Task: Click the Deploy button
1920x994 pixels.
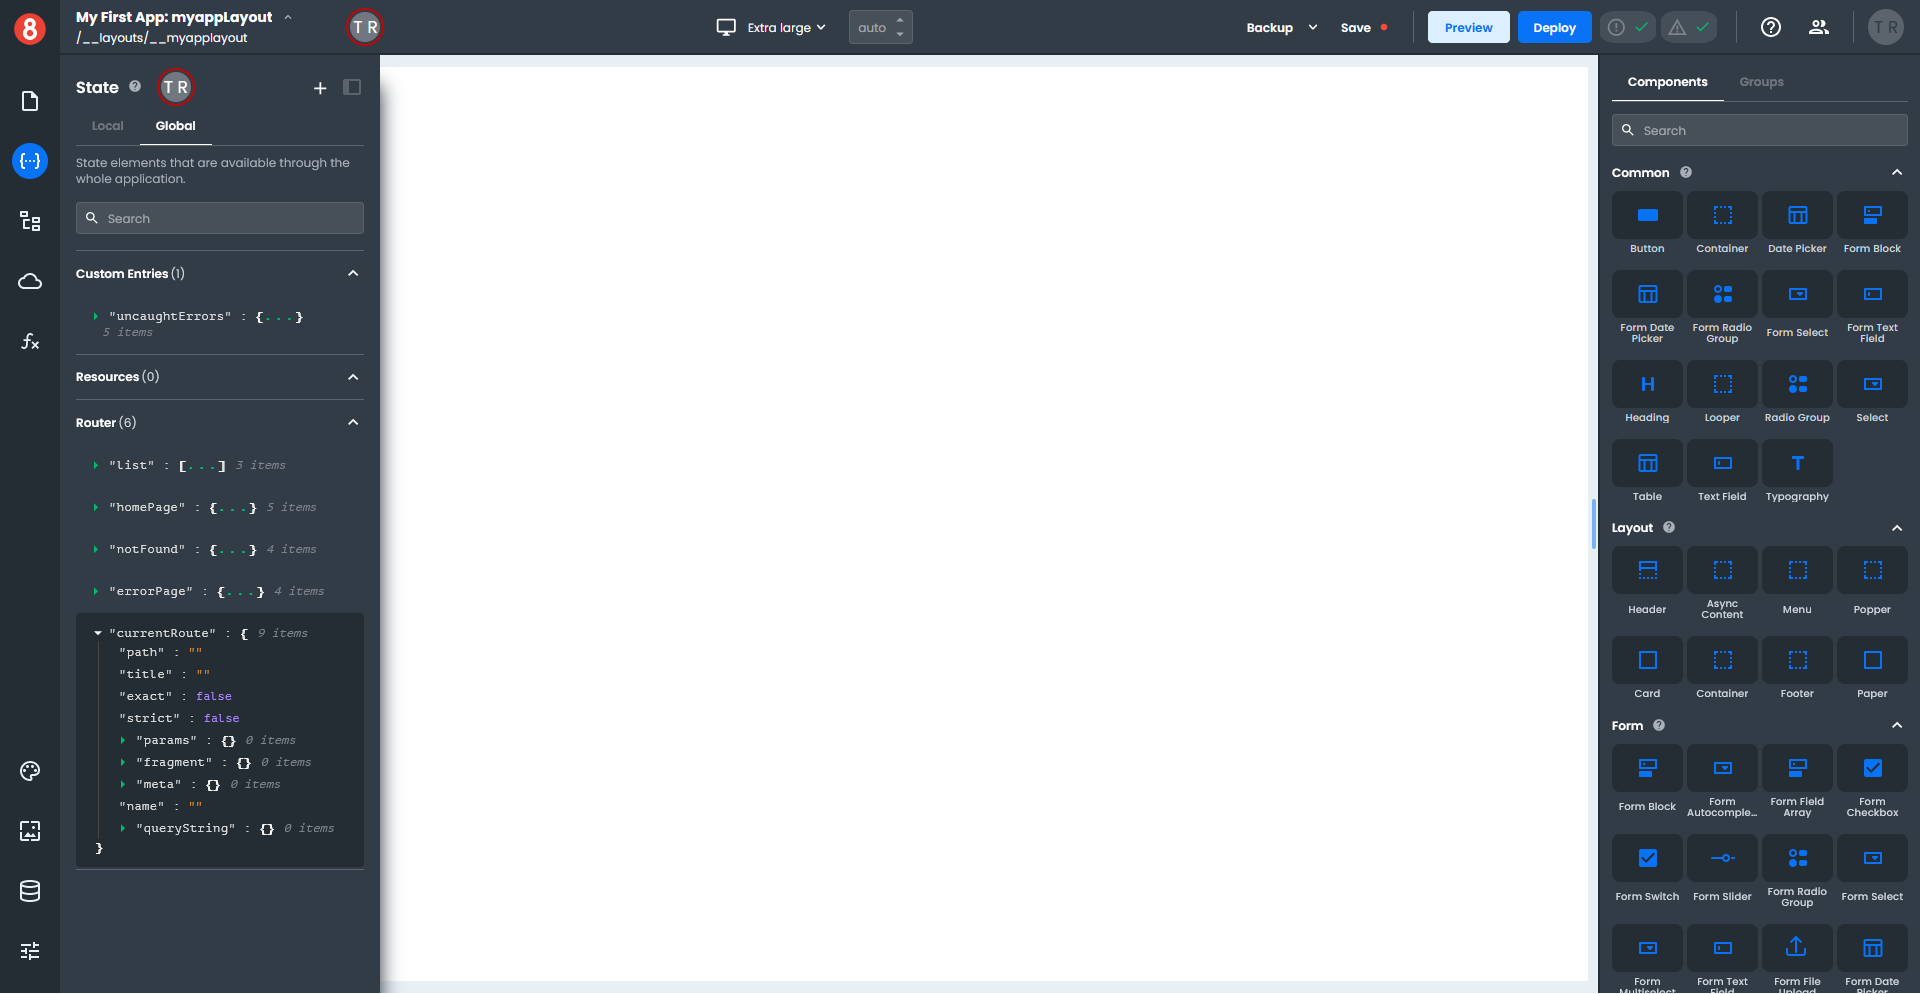Action: tap(1554, 27)
